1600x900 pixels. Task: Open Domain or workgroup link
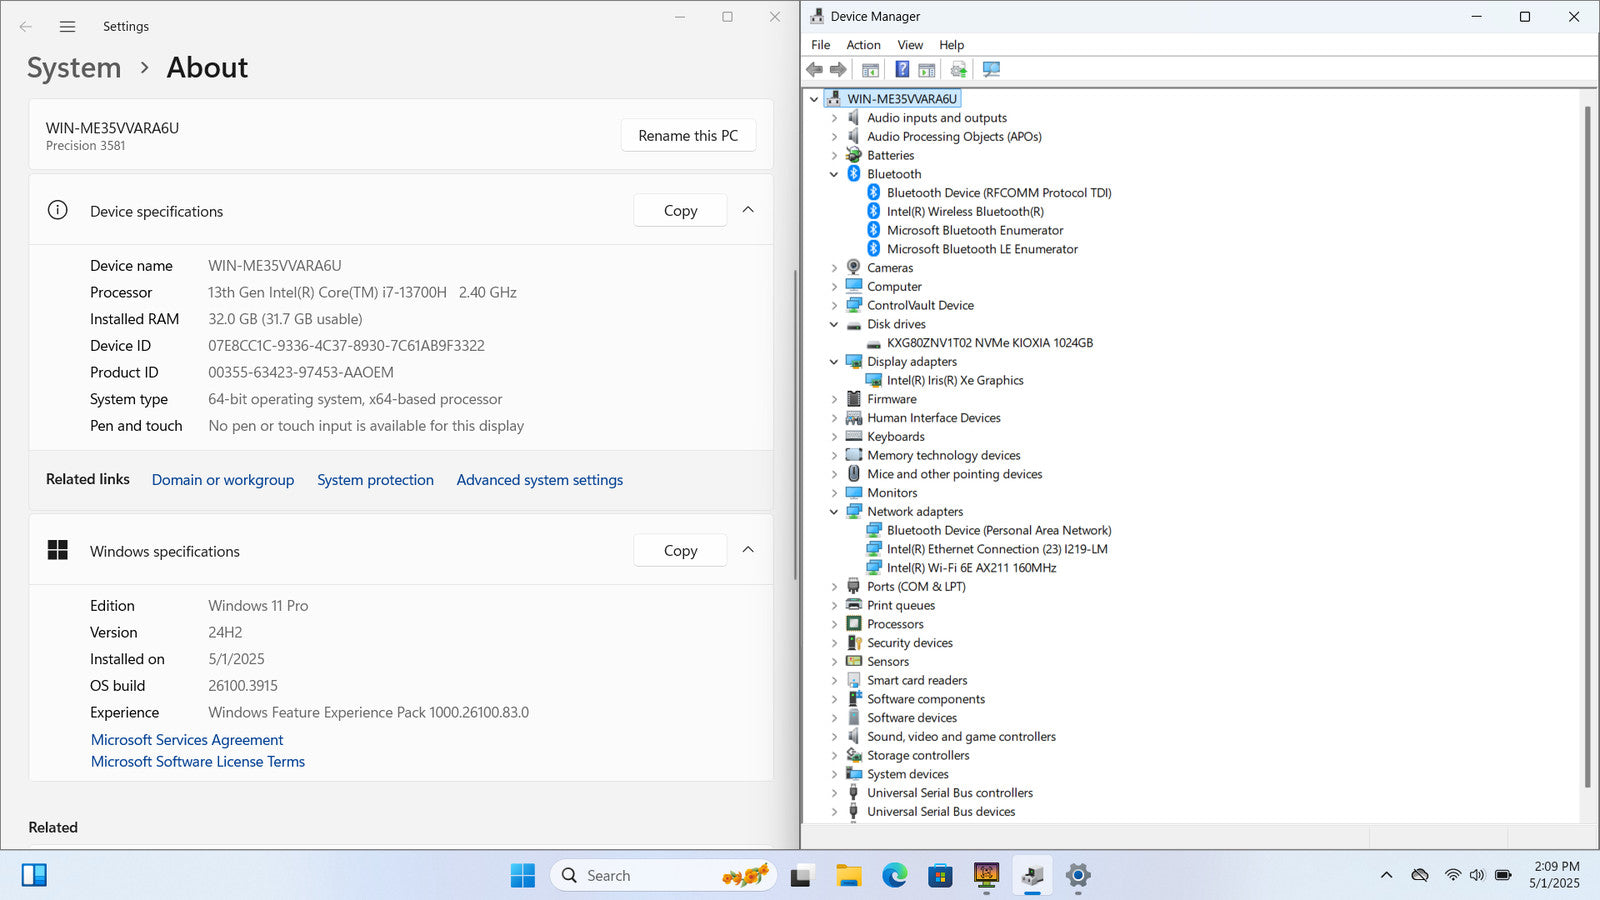(x=223, y=480)
